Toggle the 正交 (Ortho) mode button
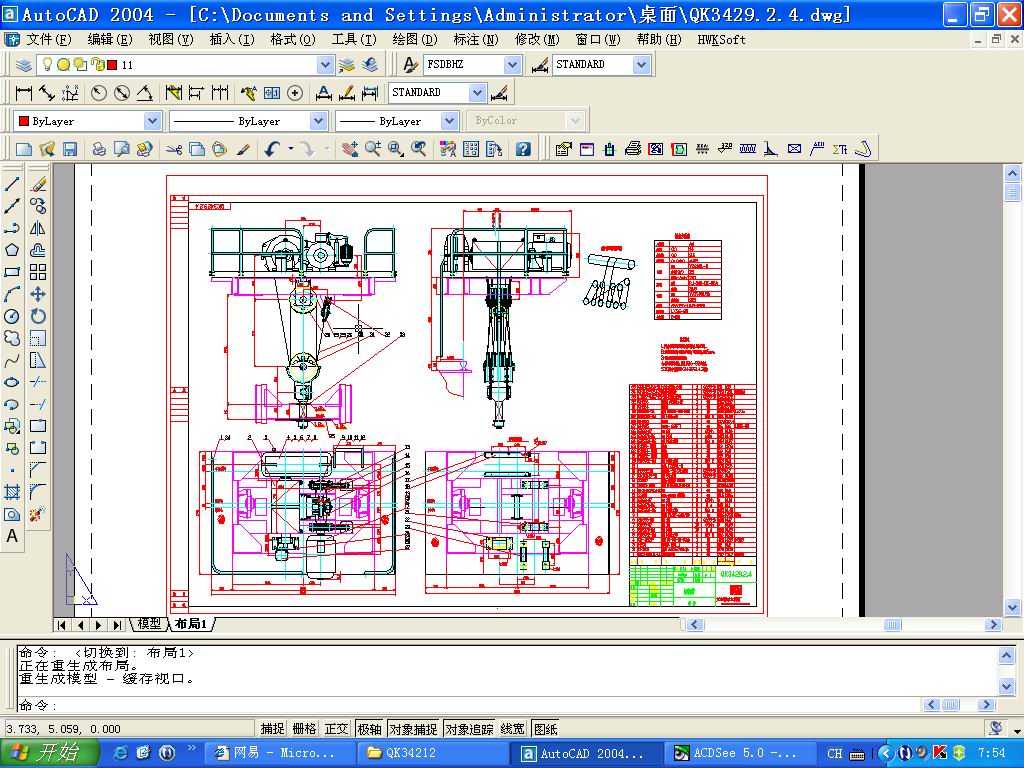This screenshot has height=768, width=1024. [336, 729]
